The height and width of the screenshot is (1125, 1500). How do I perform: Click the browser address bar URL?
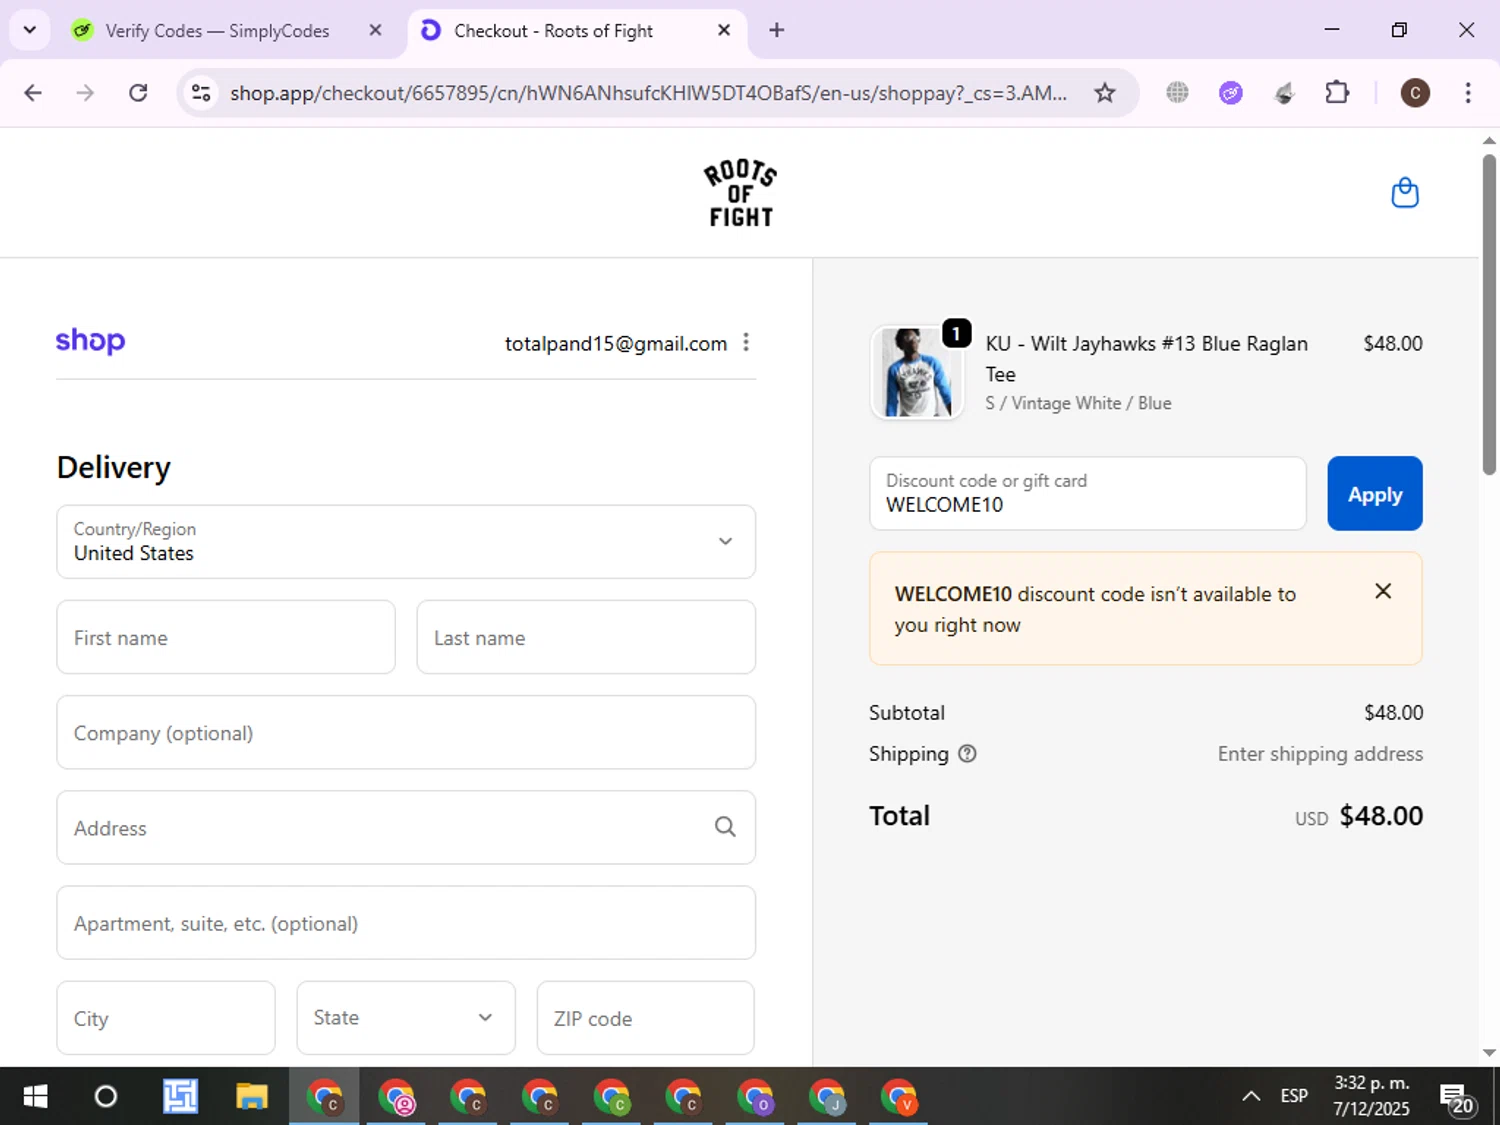click(x=648, y=93)
